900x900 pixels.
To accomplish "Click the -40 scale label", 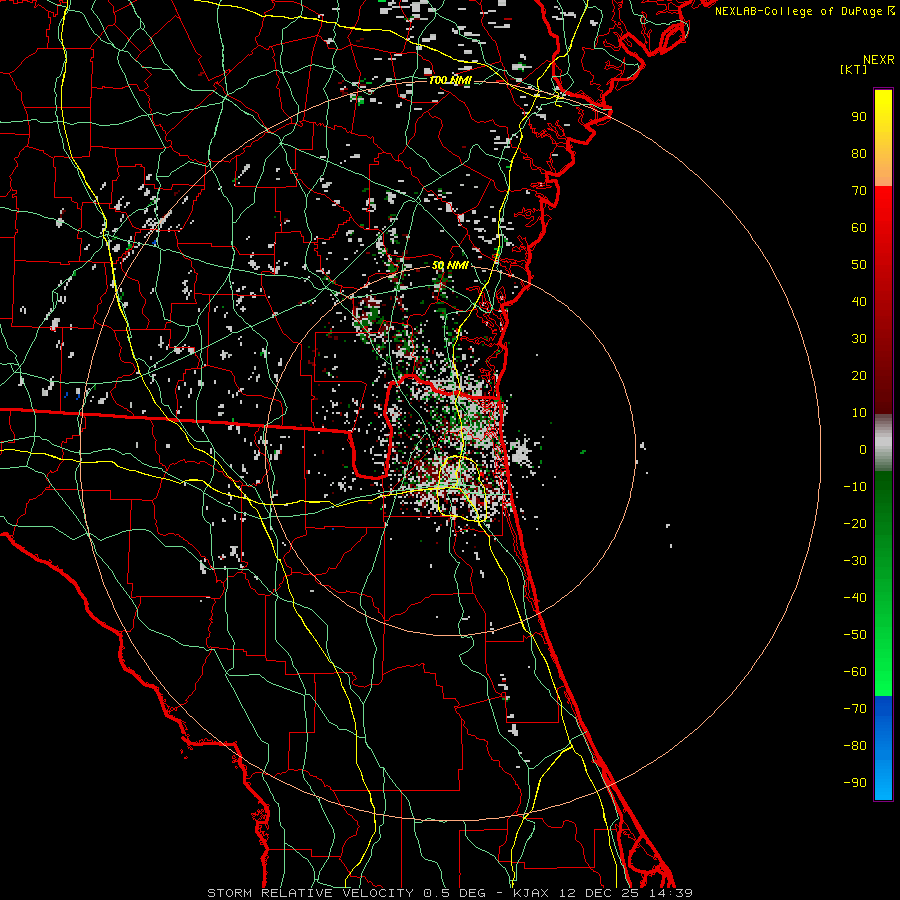I will click(x=855, y=598).
